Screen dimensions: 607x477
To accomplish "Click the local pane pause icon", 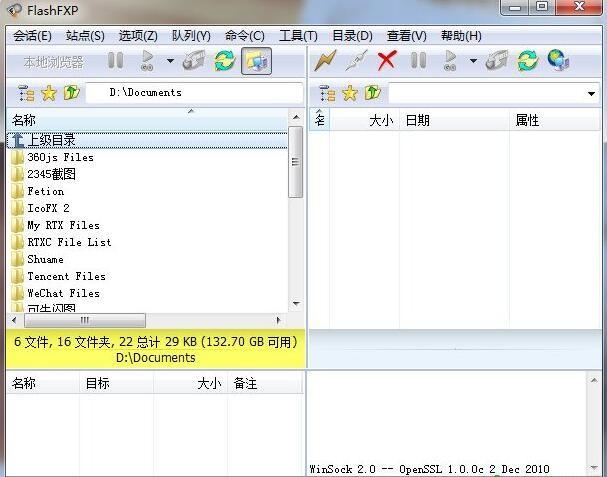I will pos(115,61).
